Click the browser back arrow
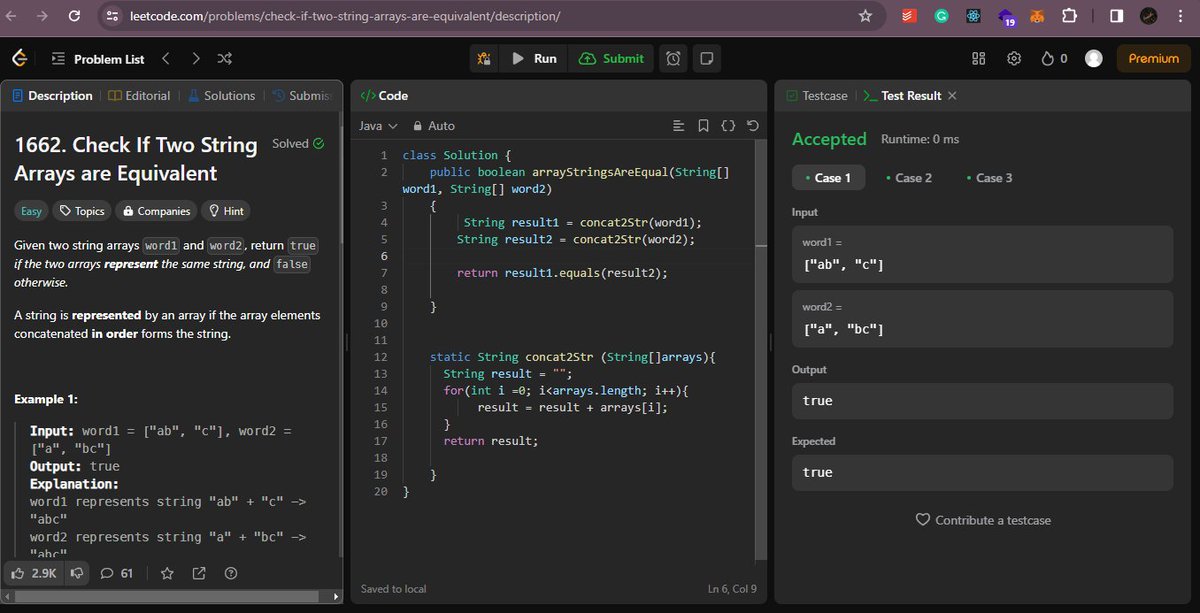Viewport: 1200px width, 613px height. point(12,16)
